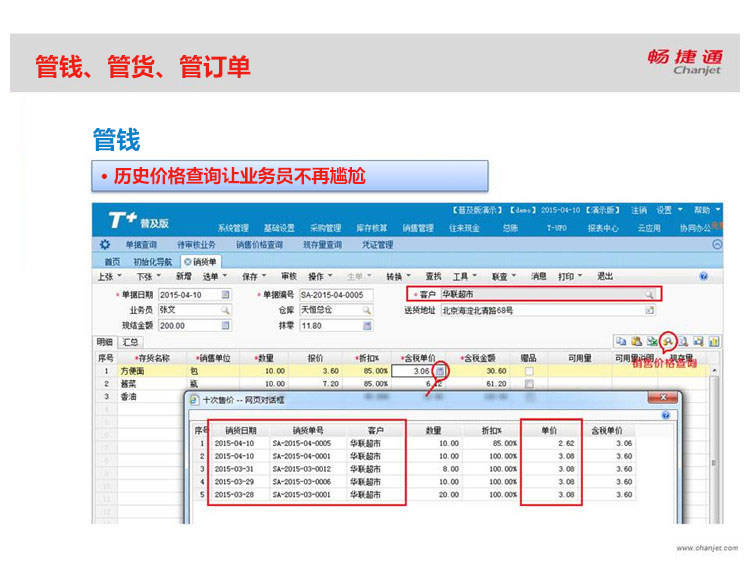Open the 销售价格查询 shortcut
Screen dimensions: 750x562
(259, 244)
